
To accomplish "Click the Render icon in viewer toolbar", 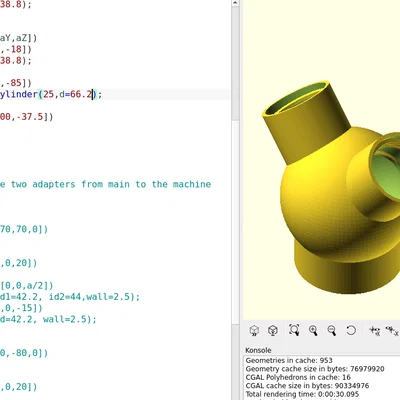I will coord(273,330).
